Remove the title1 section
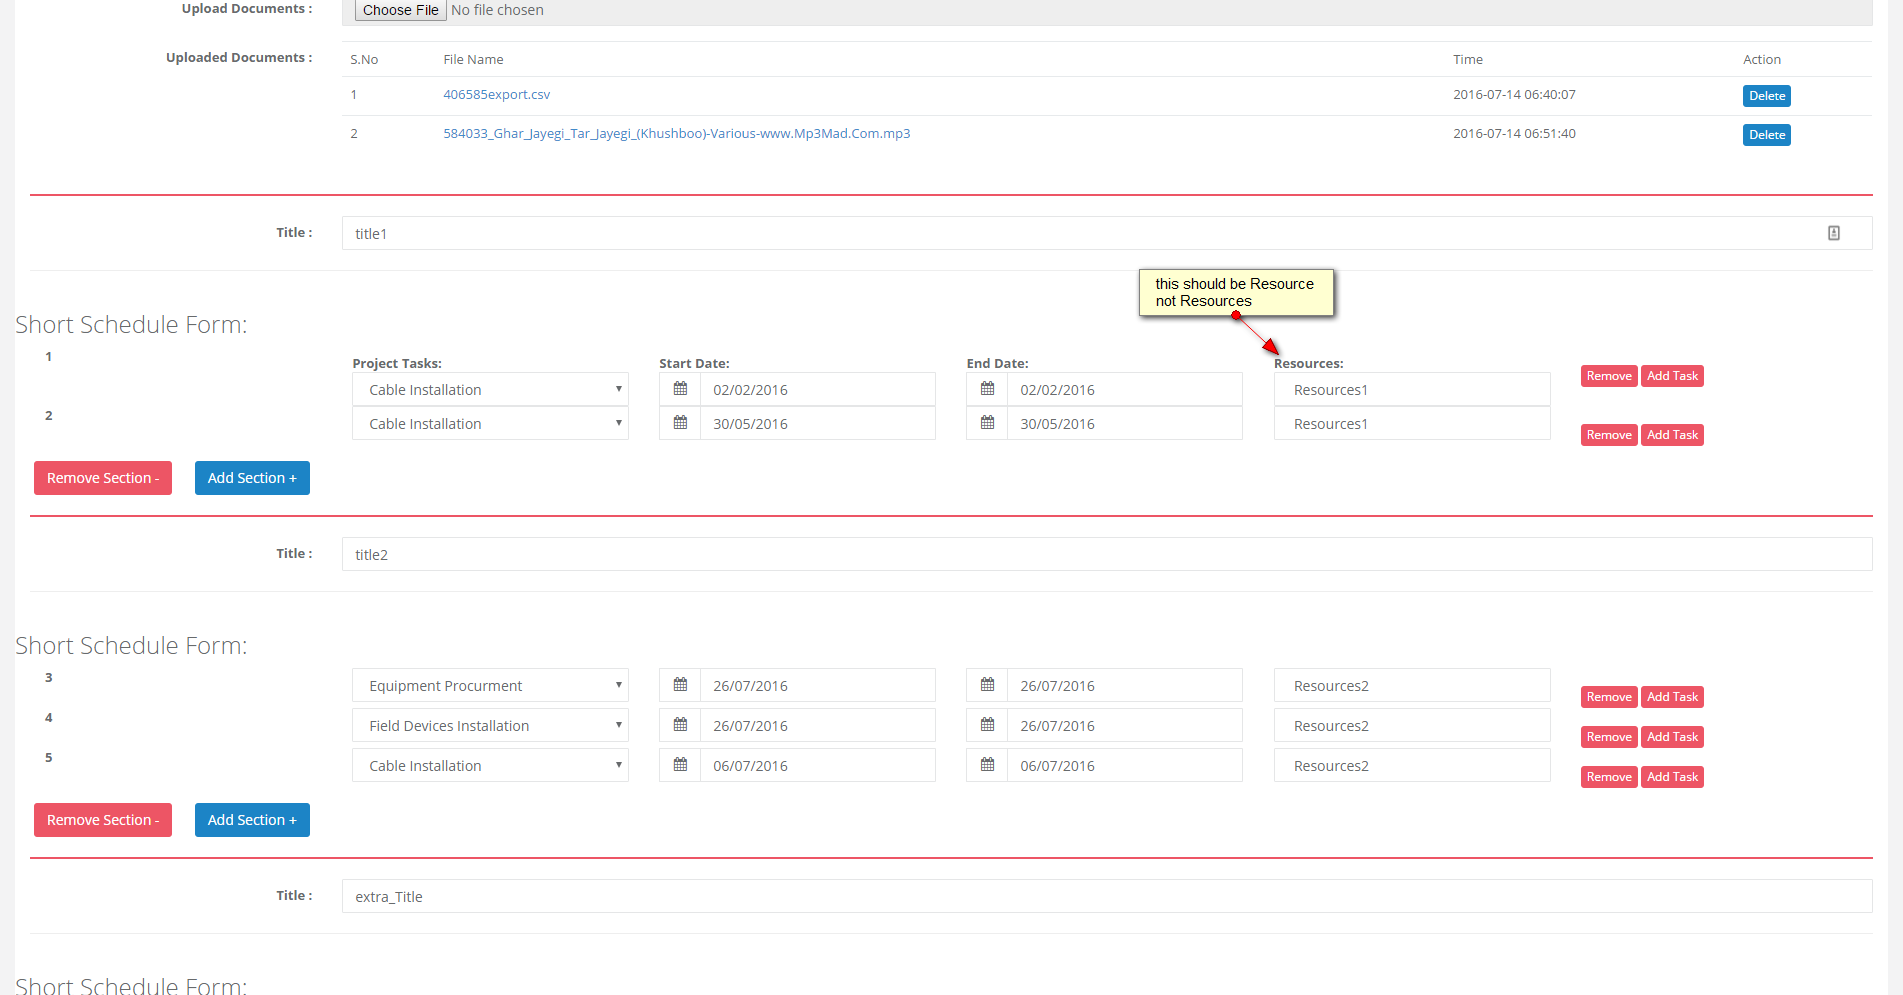The height and width of the screenshot is (995, 1903). pos(103,478)
